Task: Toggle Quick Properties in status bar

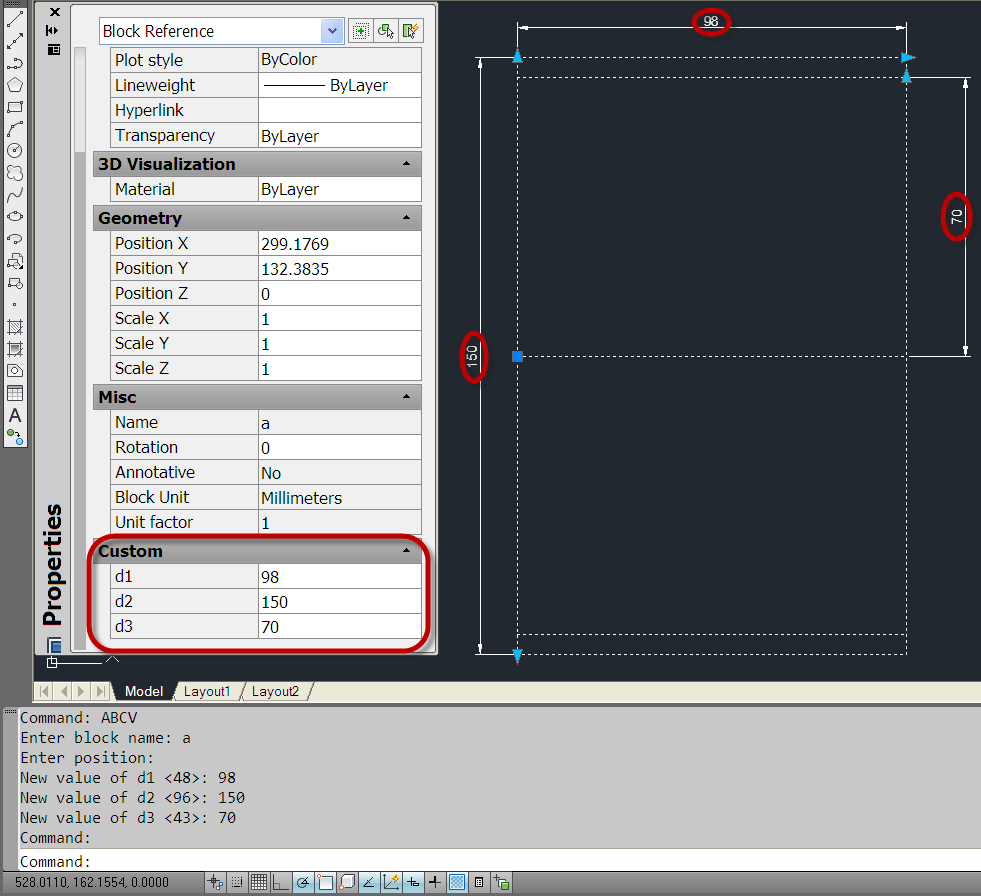Action: click(x=479, y=882)
